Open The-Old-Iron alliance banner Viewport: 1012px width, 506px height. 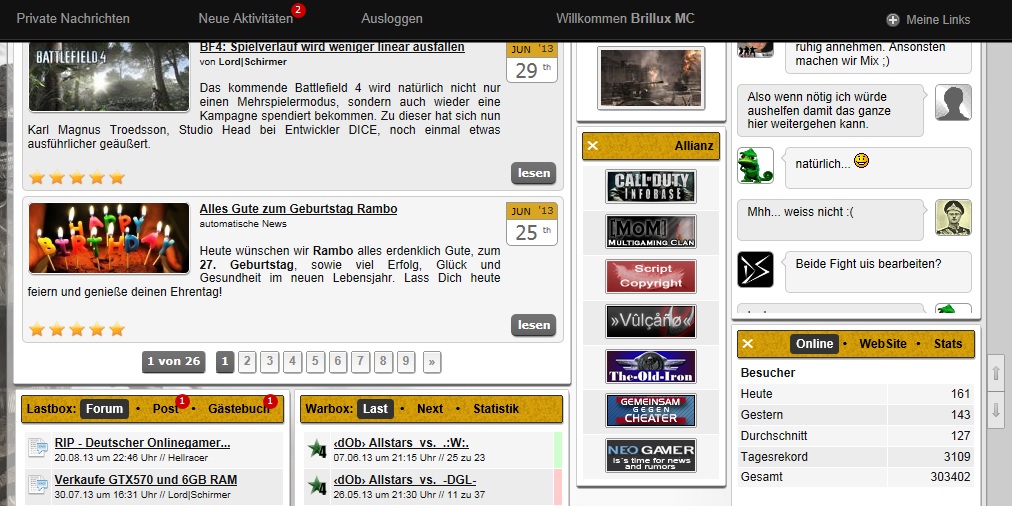click(651, 367)
